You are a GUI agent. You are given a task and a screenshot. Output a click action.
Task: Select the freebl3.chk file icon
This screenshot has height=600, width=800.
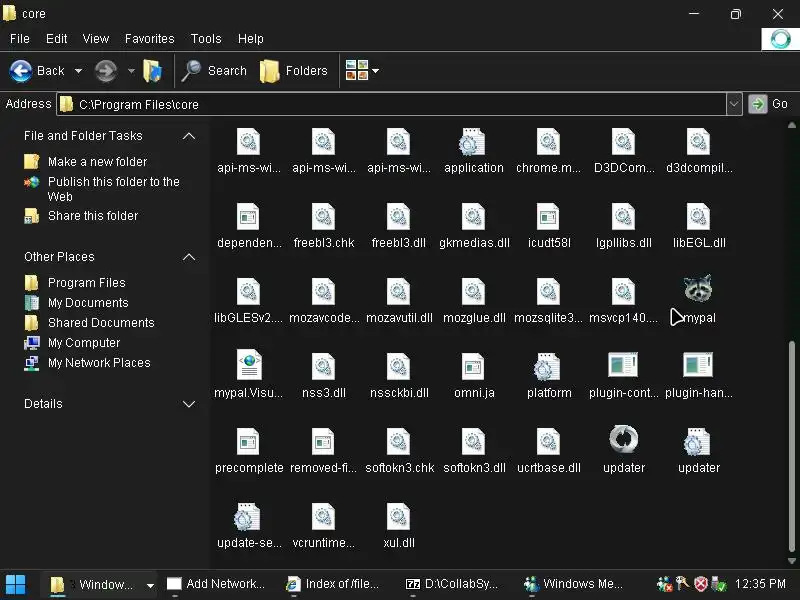(323, 217)
